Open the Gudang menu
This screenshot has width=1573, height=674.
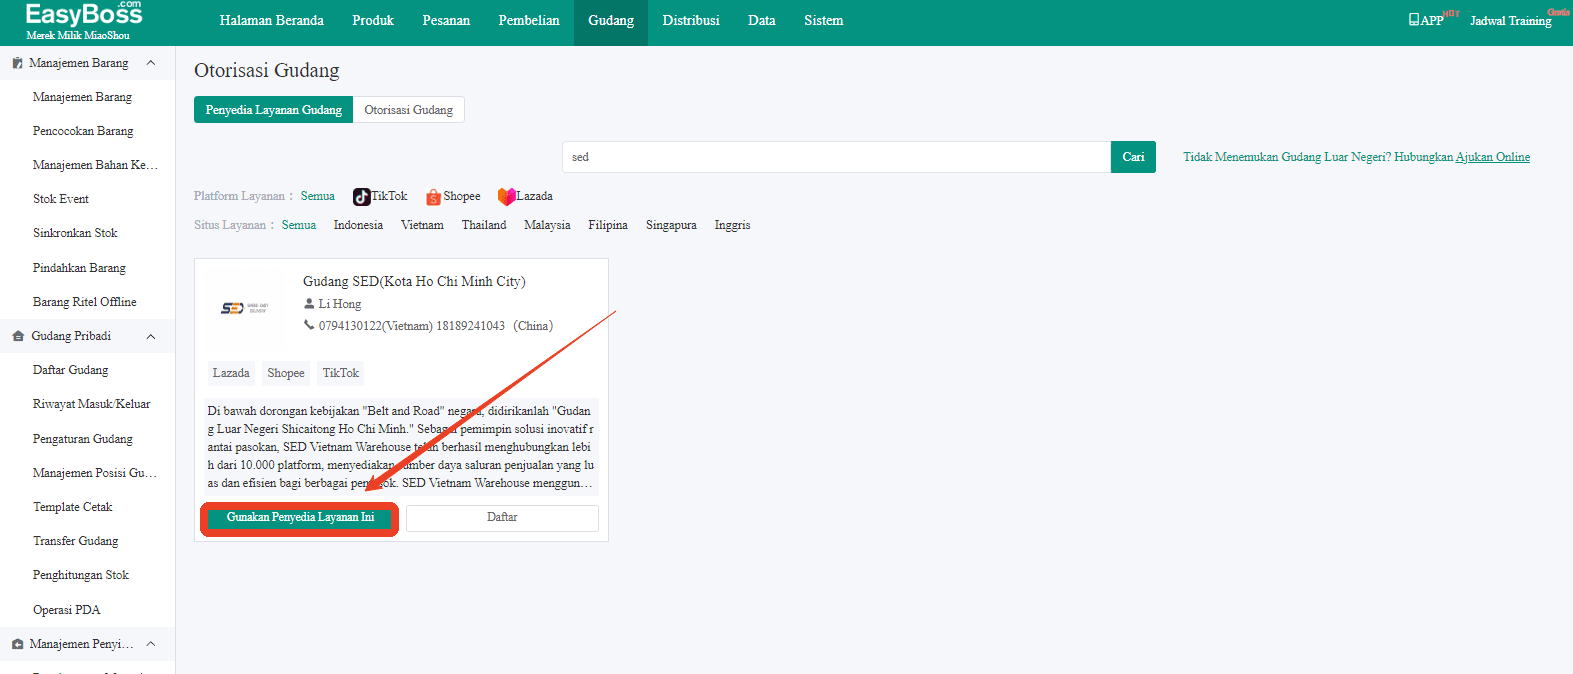[x=611, y=21]
